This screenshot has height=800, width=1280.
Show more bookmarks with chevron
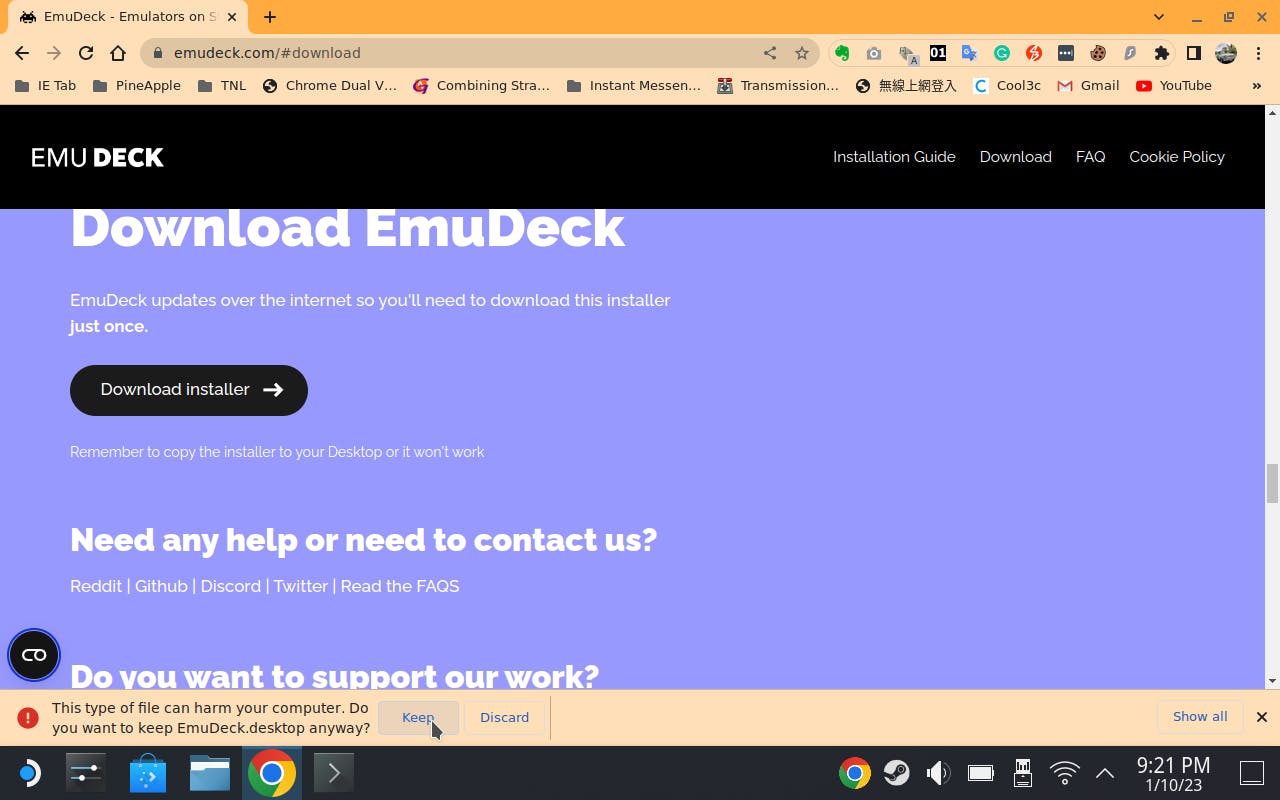click(x=1257, y=86)
